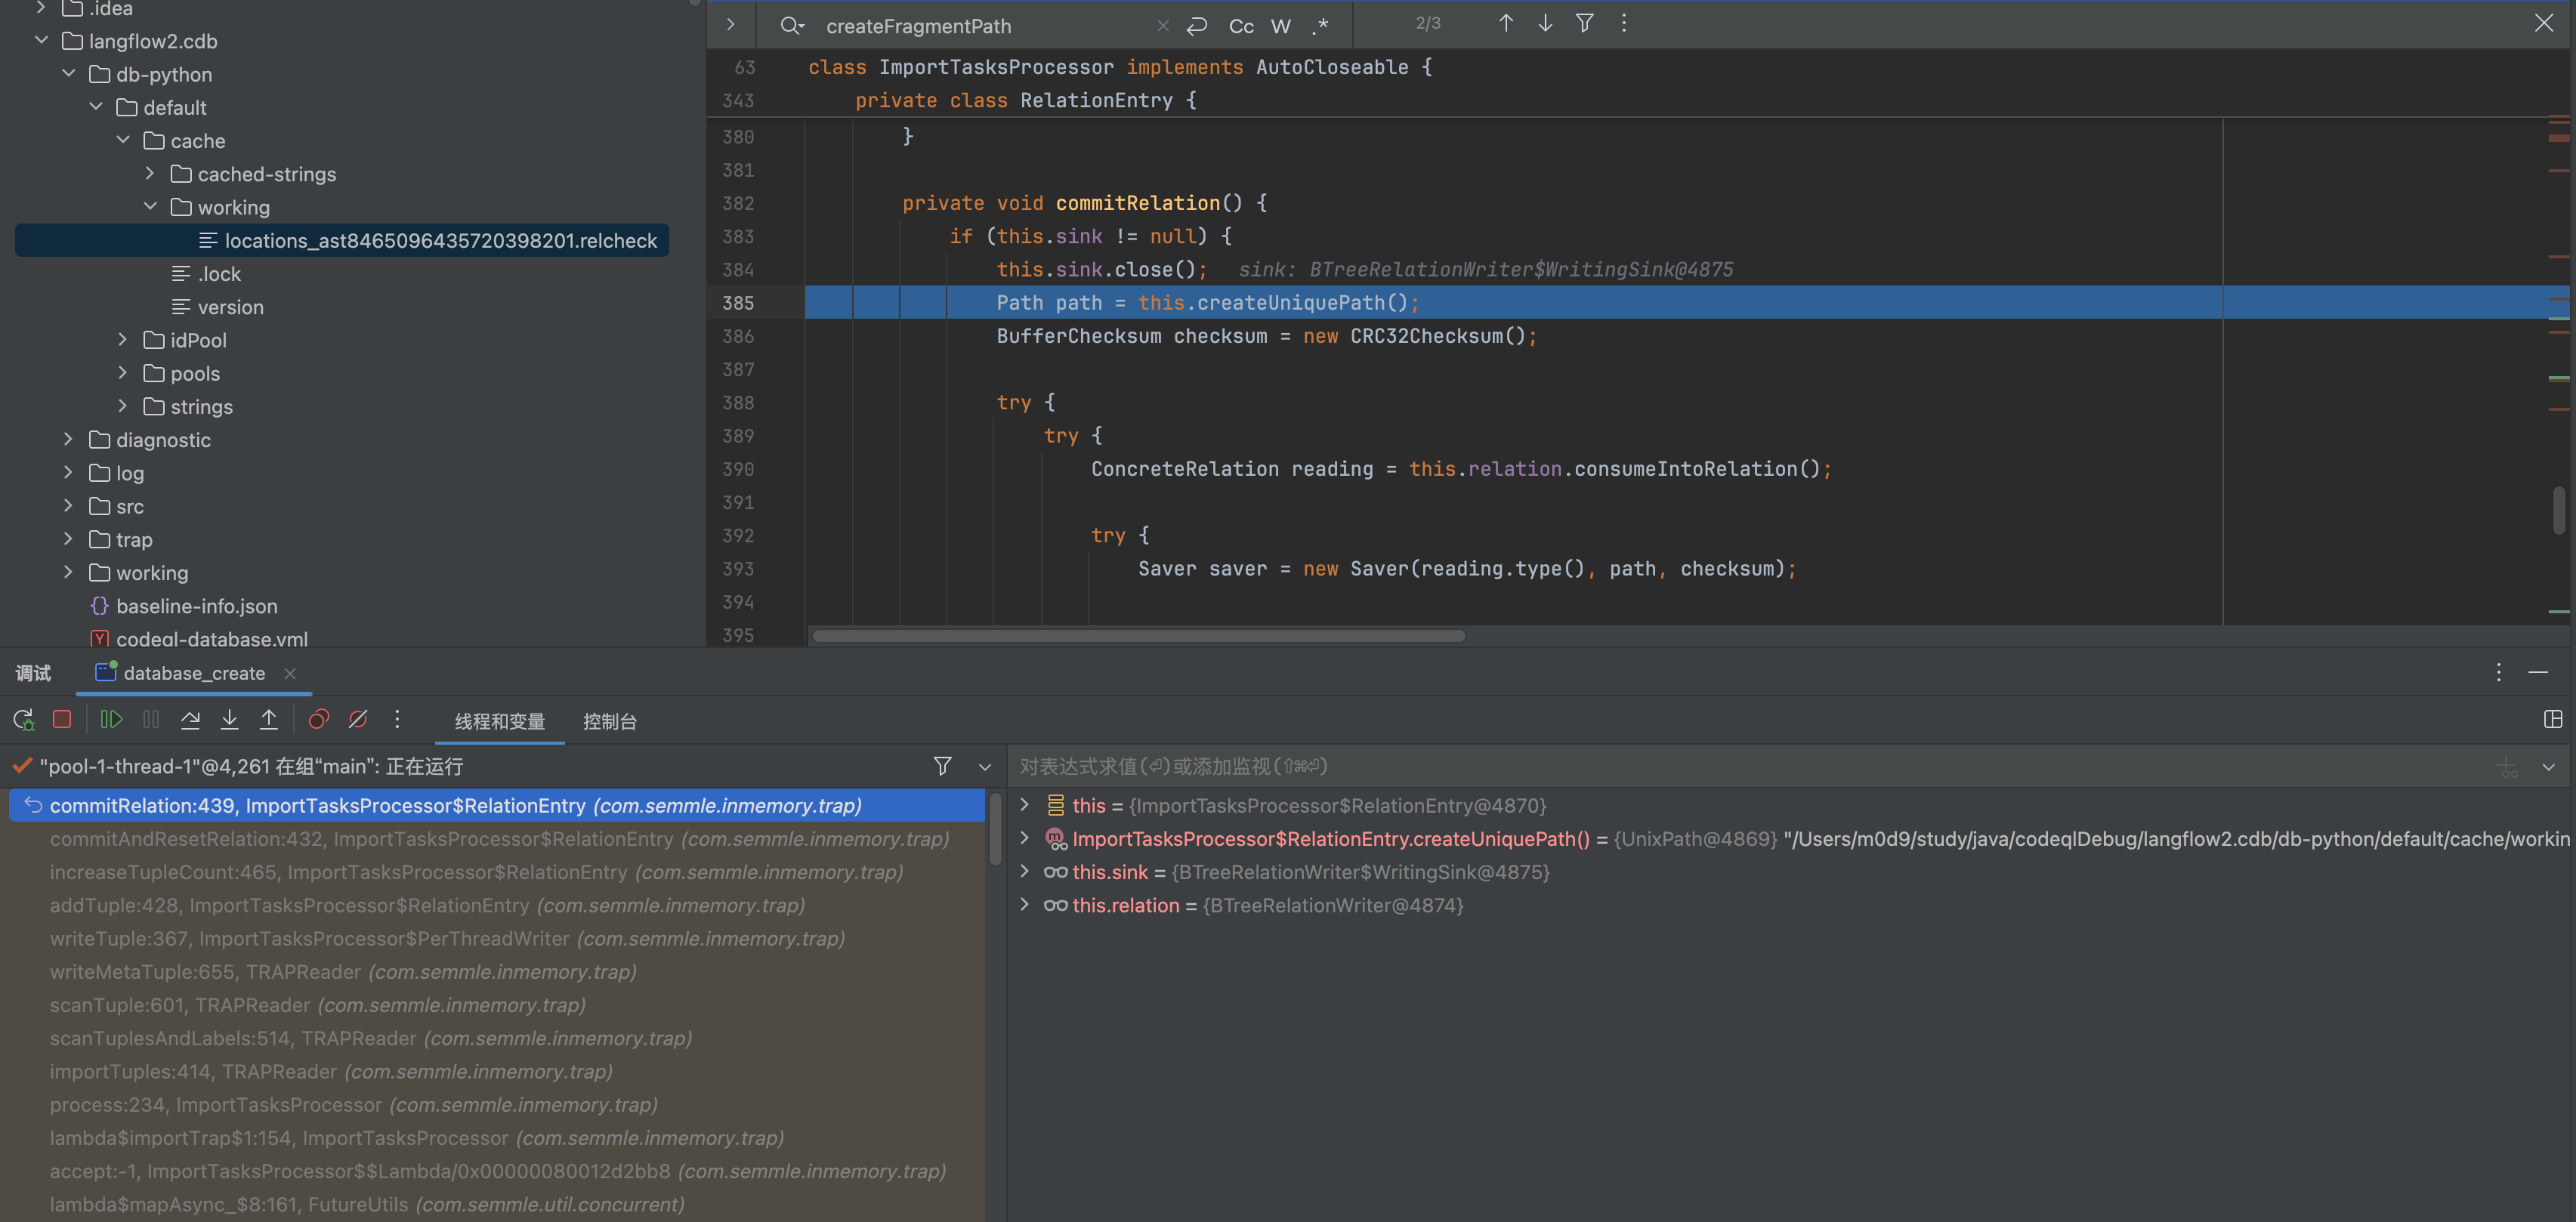Clear the createFragmentPath search text
This screenshot has height=1222, width=2576.
click(1162, 26)
